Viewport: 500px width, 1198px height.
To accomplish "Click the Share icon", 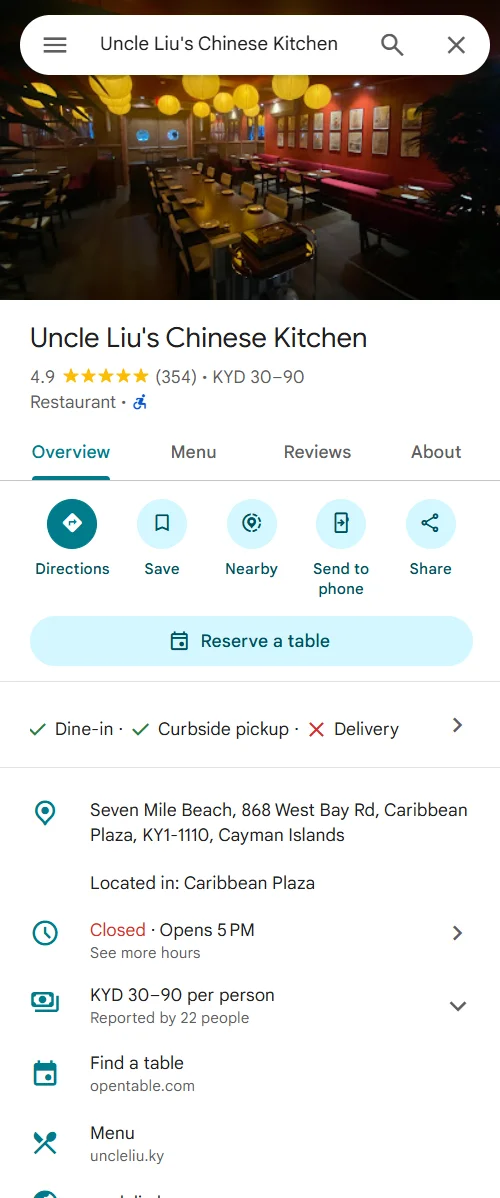I will [x=430, y=524].
